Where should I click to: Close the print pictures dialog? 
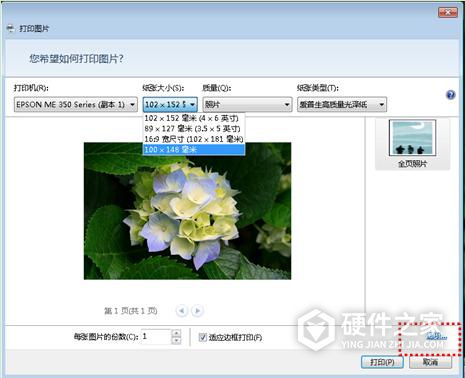448,13
